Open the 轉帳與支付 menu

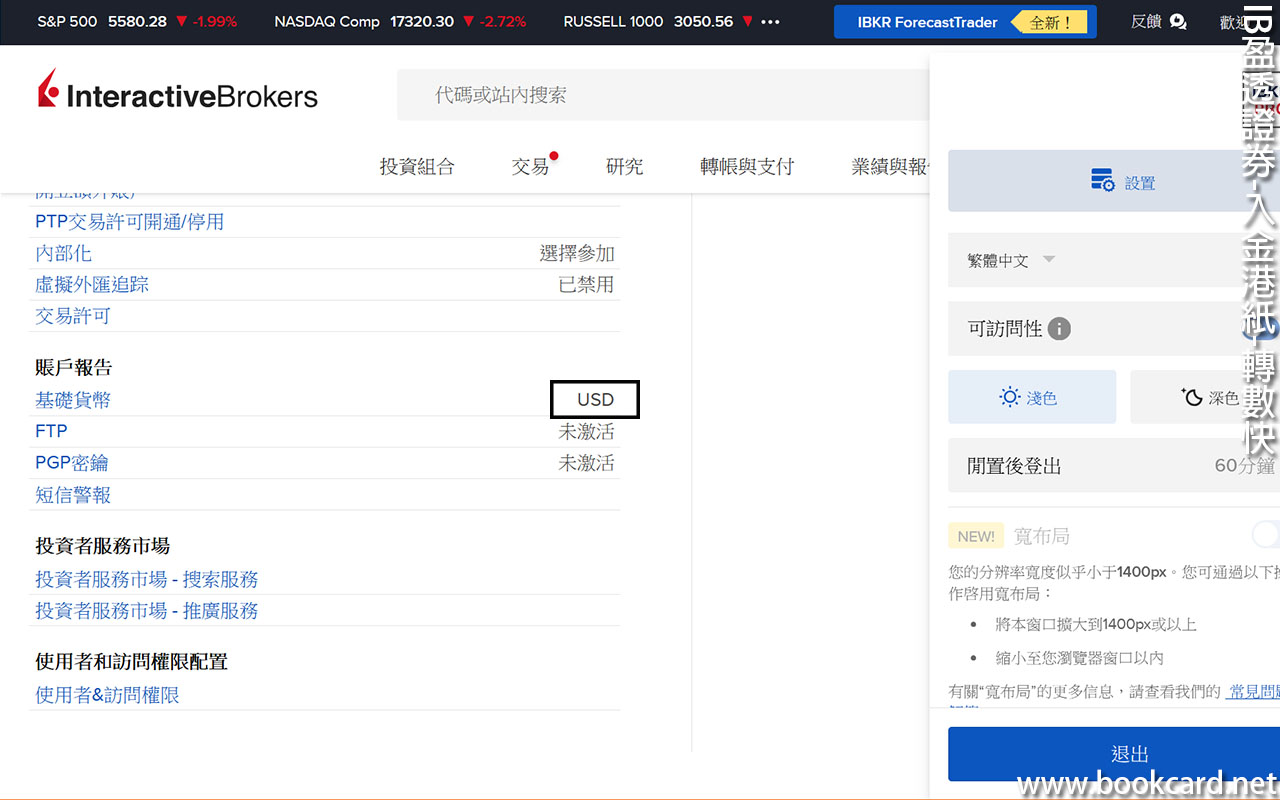point(746,167)
